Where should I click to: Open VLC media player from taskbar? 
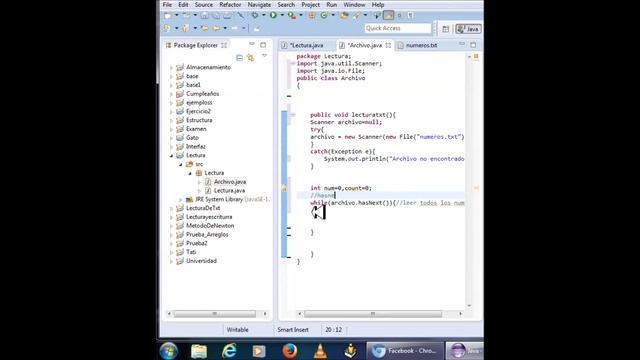tap(320, 351)
